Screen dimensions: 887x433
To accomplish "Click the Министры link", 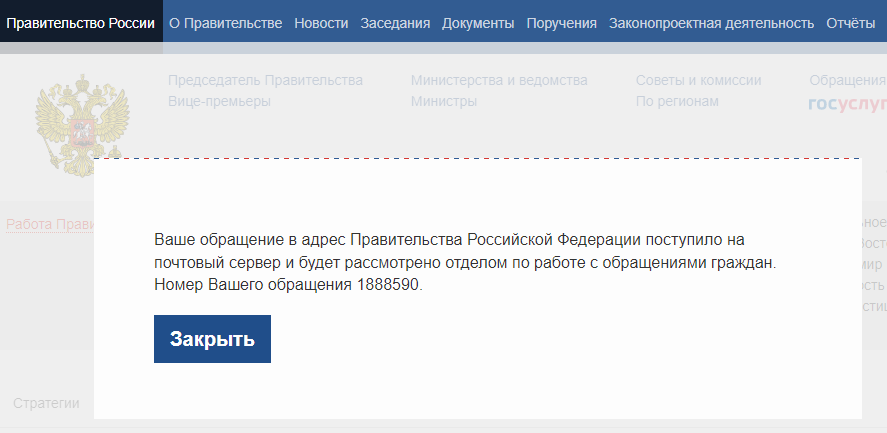I will pos(443,101).
